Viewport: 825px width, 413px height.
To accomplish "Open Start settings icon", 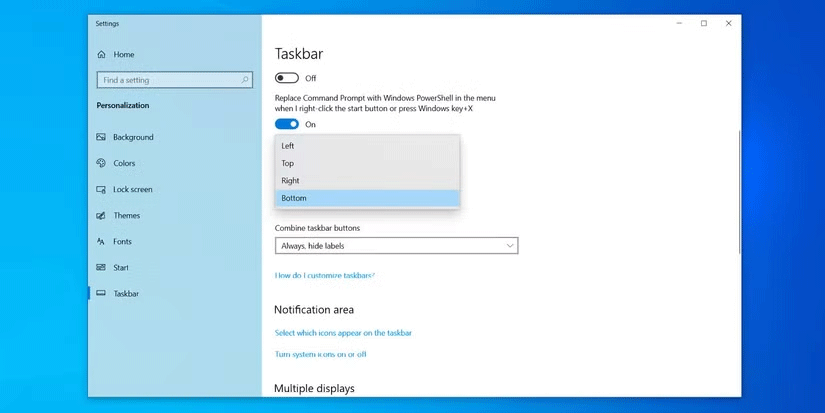I will click(x=101, y=267).
